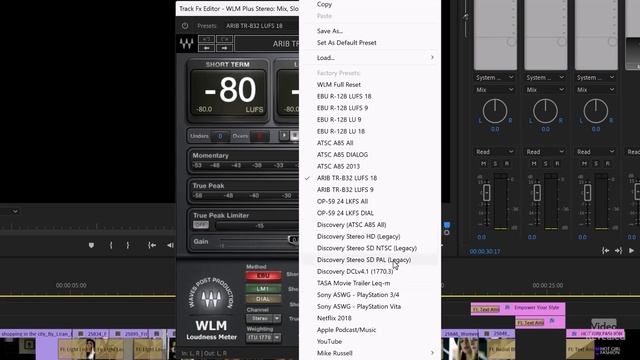640x360 pixels.
Task: Click Go to Out in the audio mixer
Action: (x=618, y=251)
